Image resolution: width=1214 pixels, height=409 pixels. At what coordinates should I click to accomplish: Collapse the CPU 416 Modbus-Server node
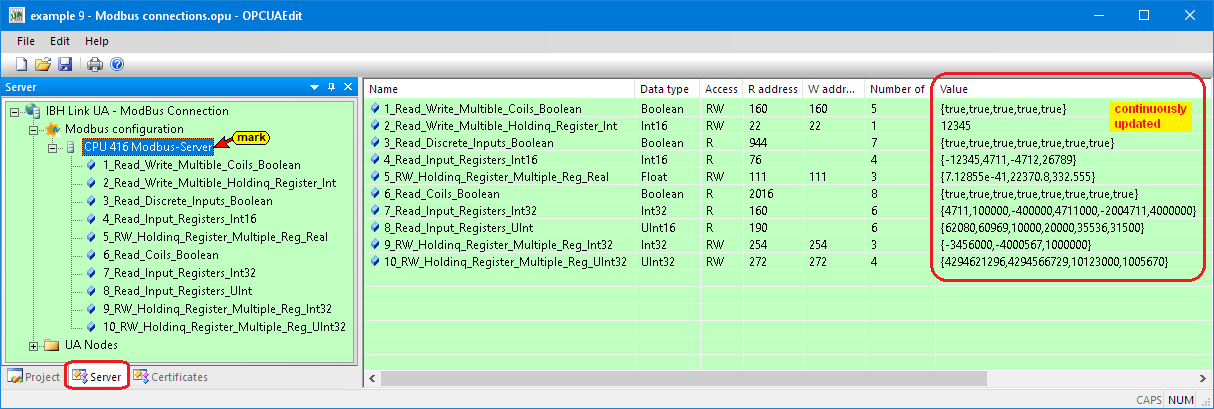pos(52,147)
